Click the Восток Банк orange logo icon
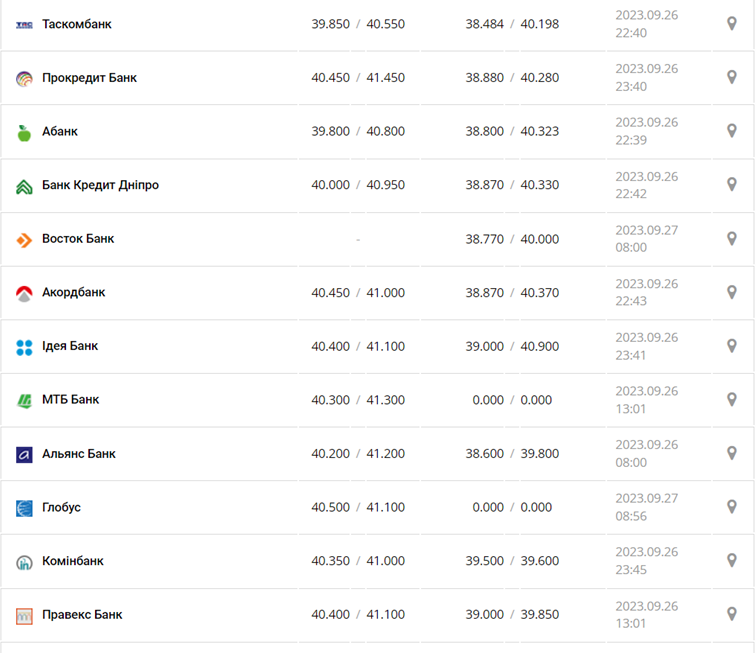The width and height of the screenshot is (756, 653). (x=25, y=240)
